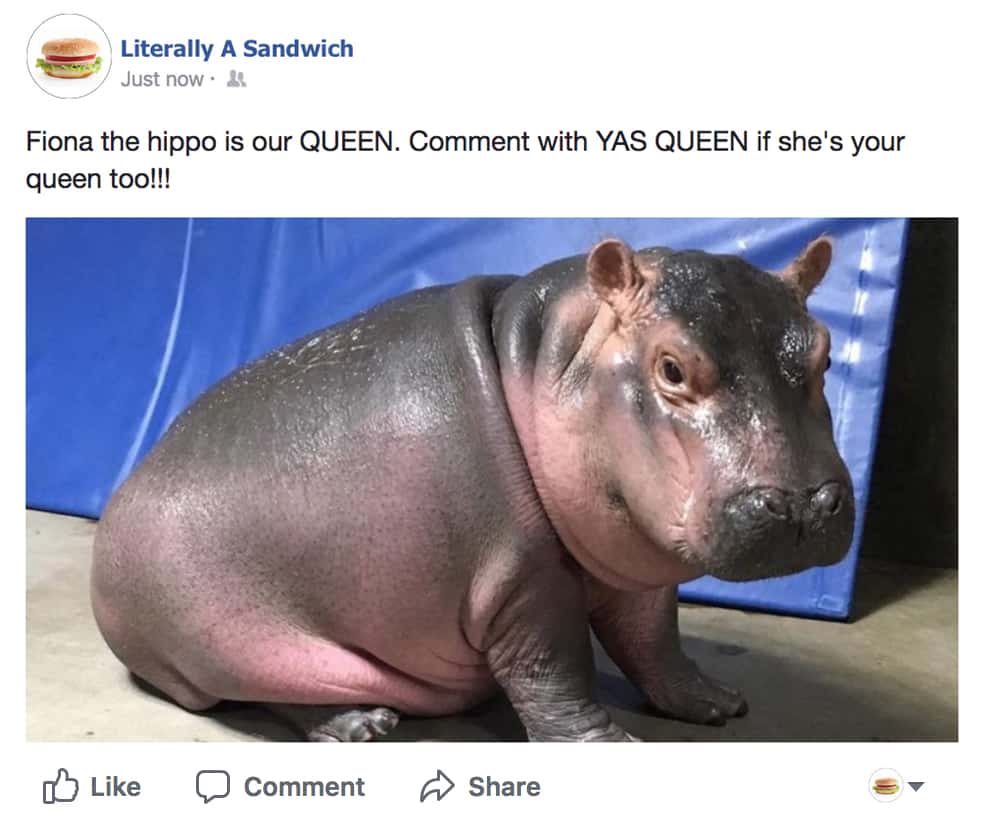
Task: Click the word Sandwich in the page name
Action: [298, 49]
